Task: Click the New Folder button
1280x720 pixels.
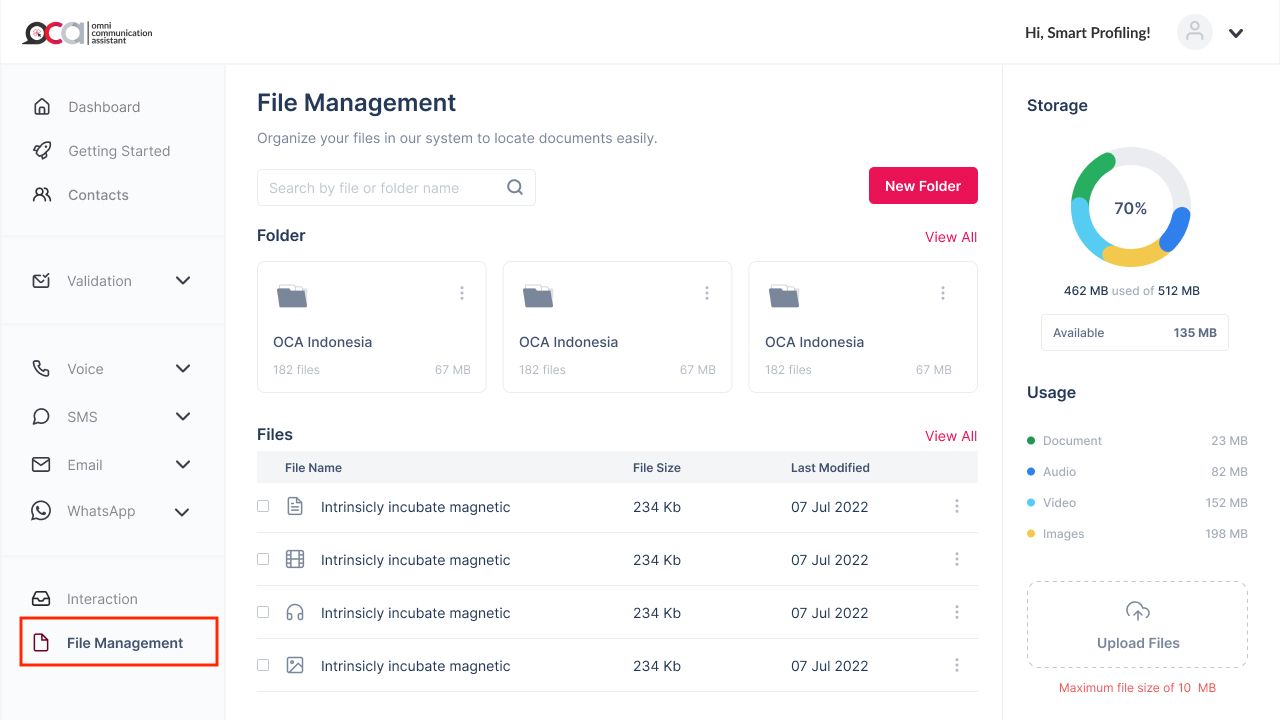Action: click(x=923, y=186)
